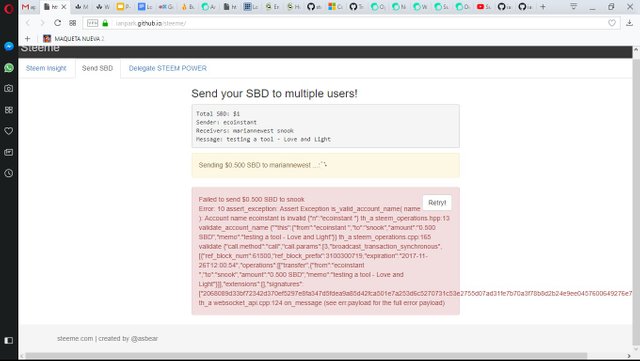Go back with the back arrow
640x361 pixels.
[x=28, y=23]
